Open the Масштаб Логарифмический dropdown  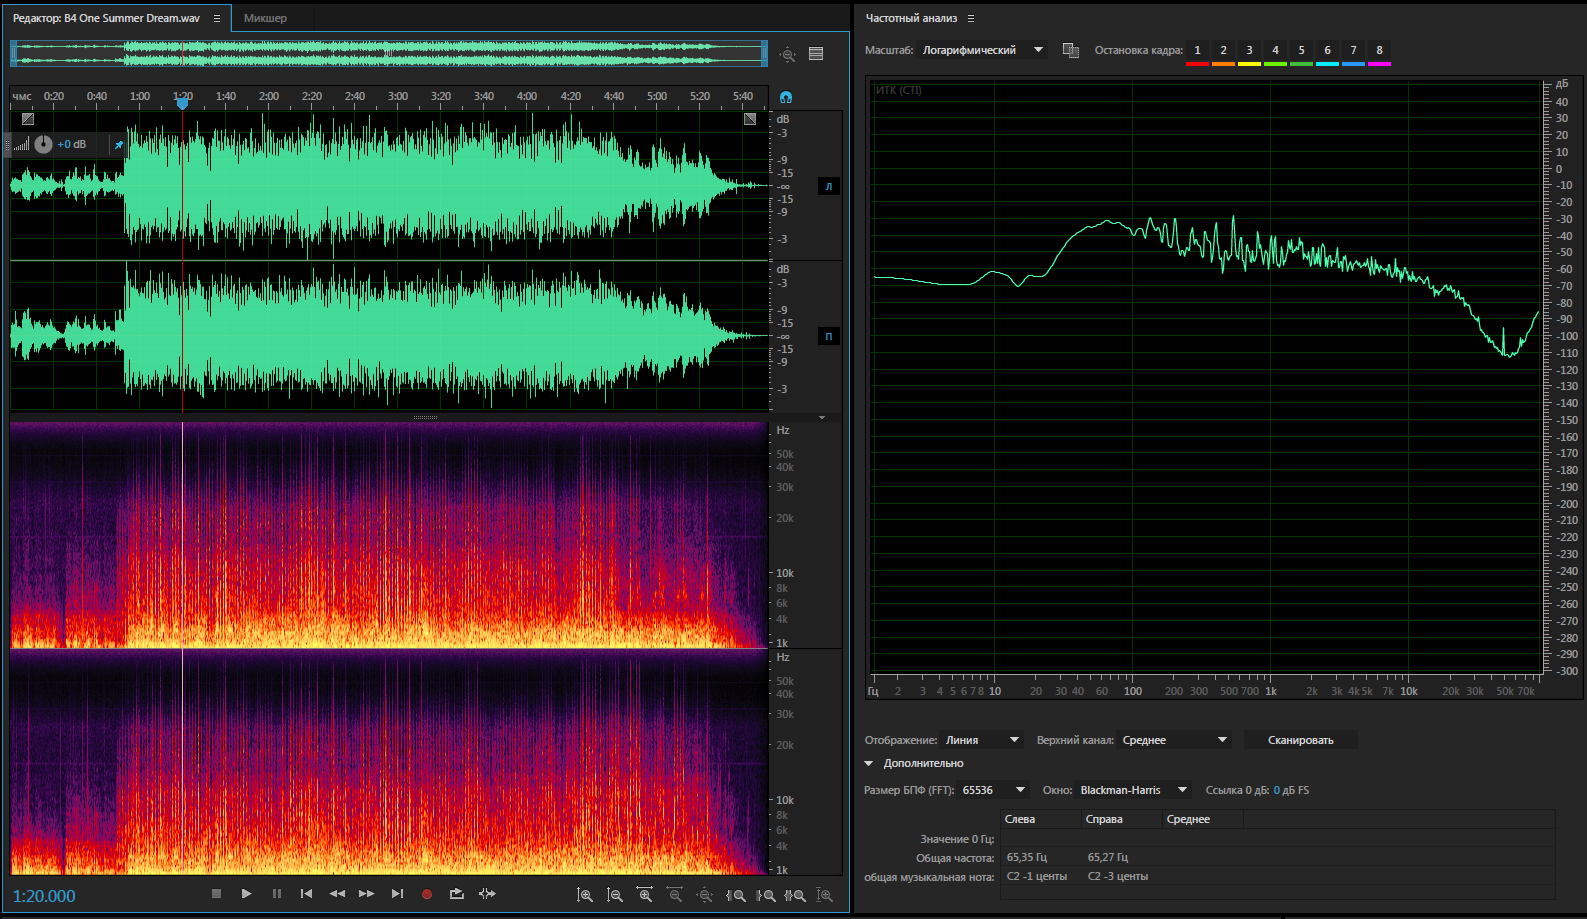(x=982, y=50)
